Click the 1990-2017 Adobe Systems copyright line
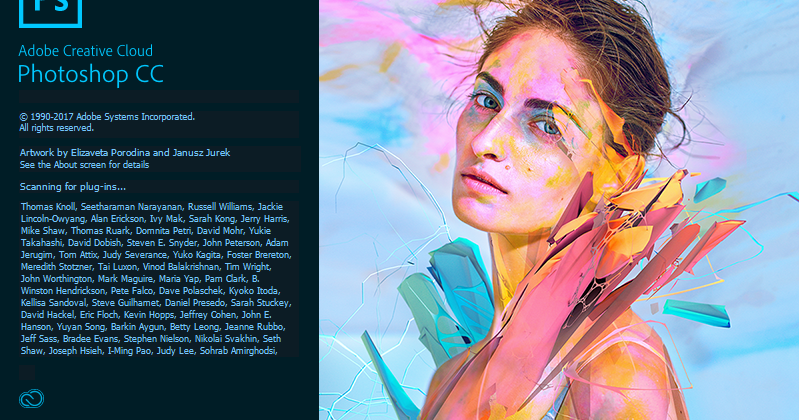This screenshot has width=799, height=420. (108, 117)
